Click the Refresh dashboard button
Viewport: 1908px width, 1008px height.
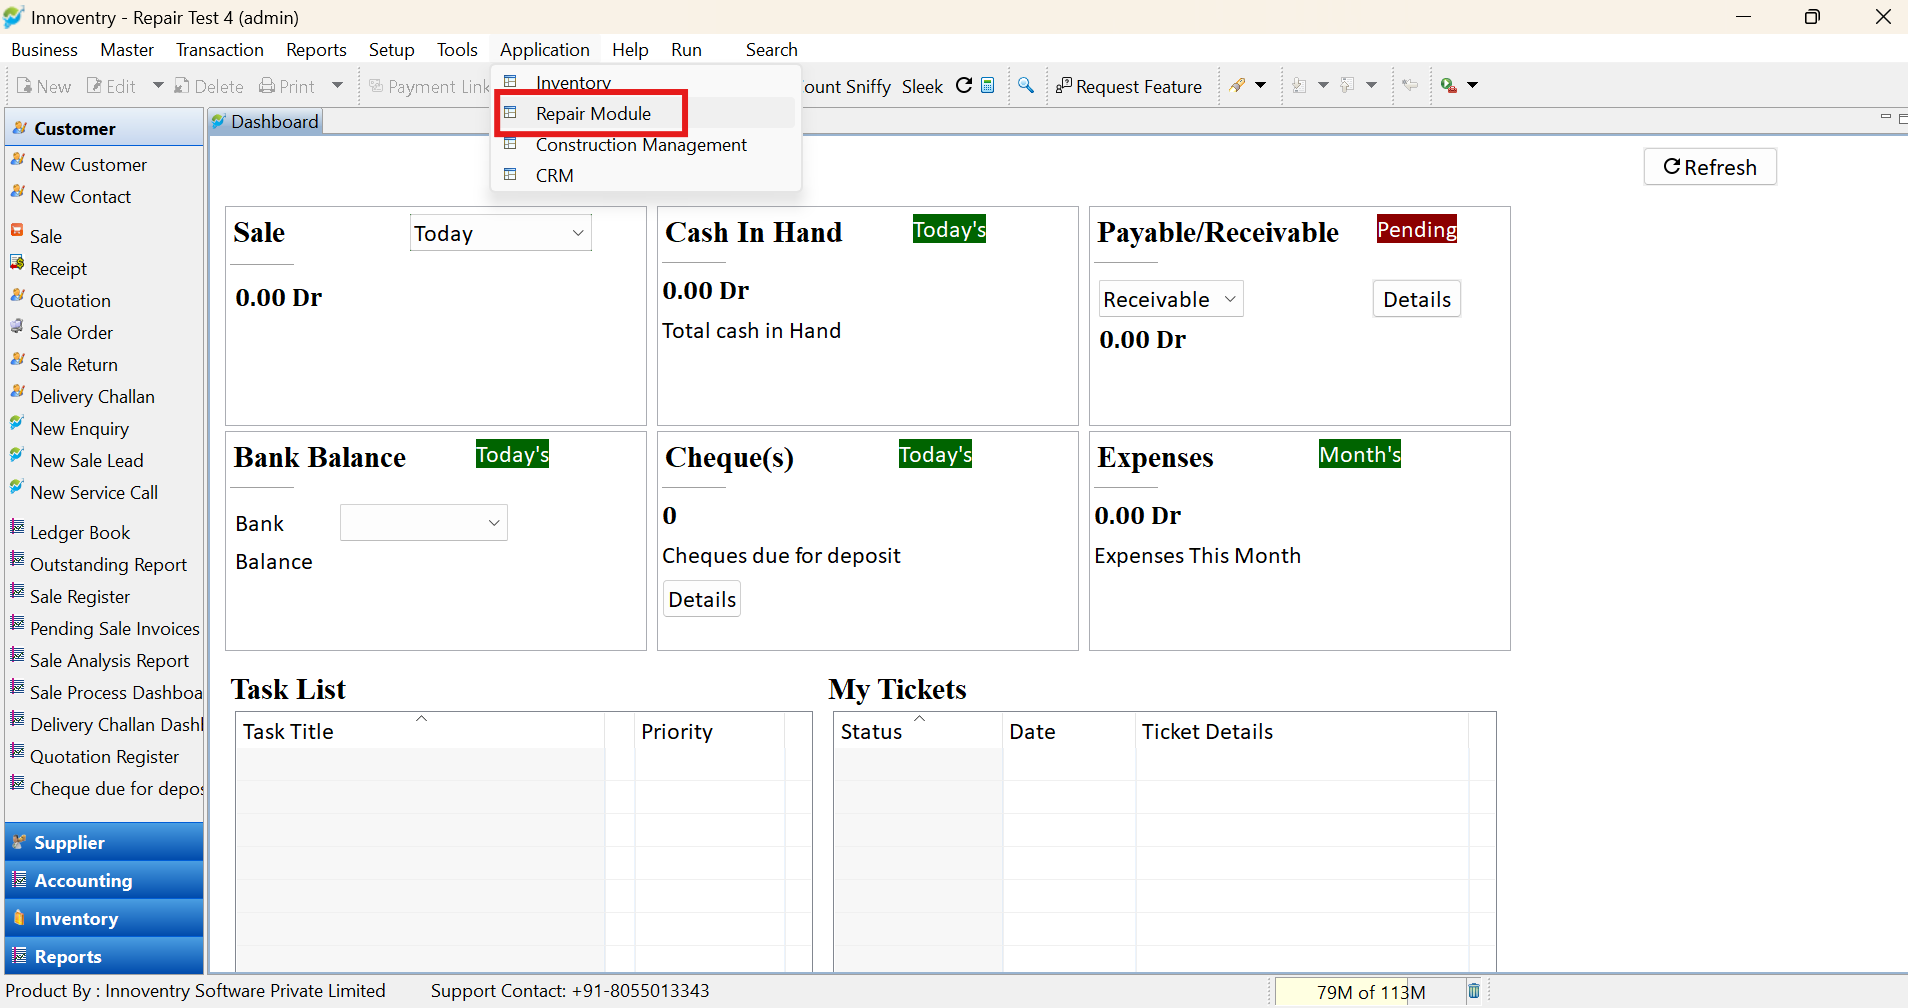pyautogui.click(x=1710, y=167)
